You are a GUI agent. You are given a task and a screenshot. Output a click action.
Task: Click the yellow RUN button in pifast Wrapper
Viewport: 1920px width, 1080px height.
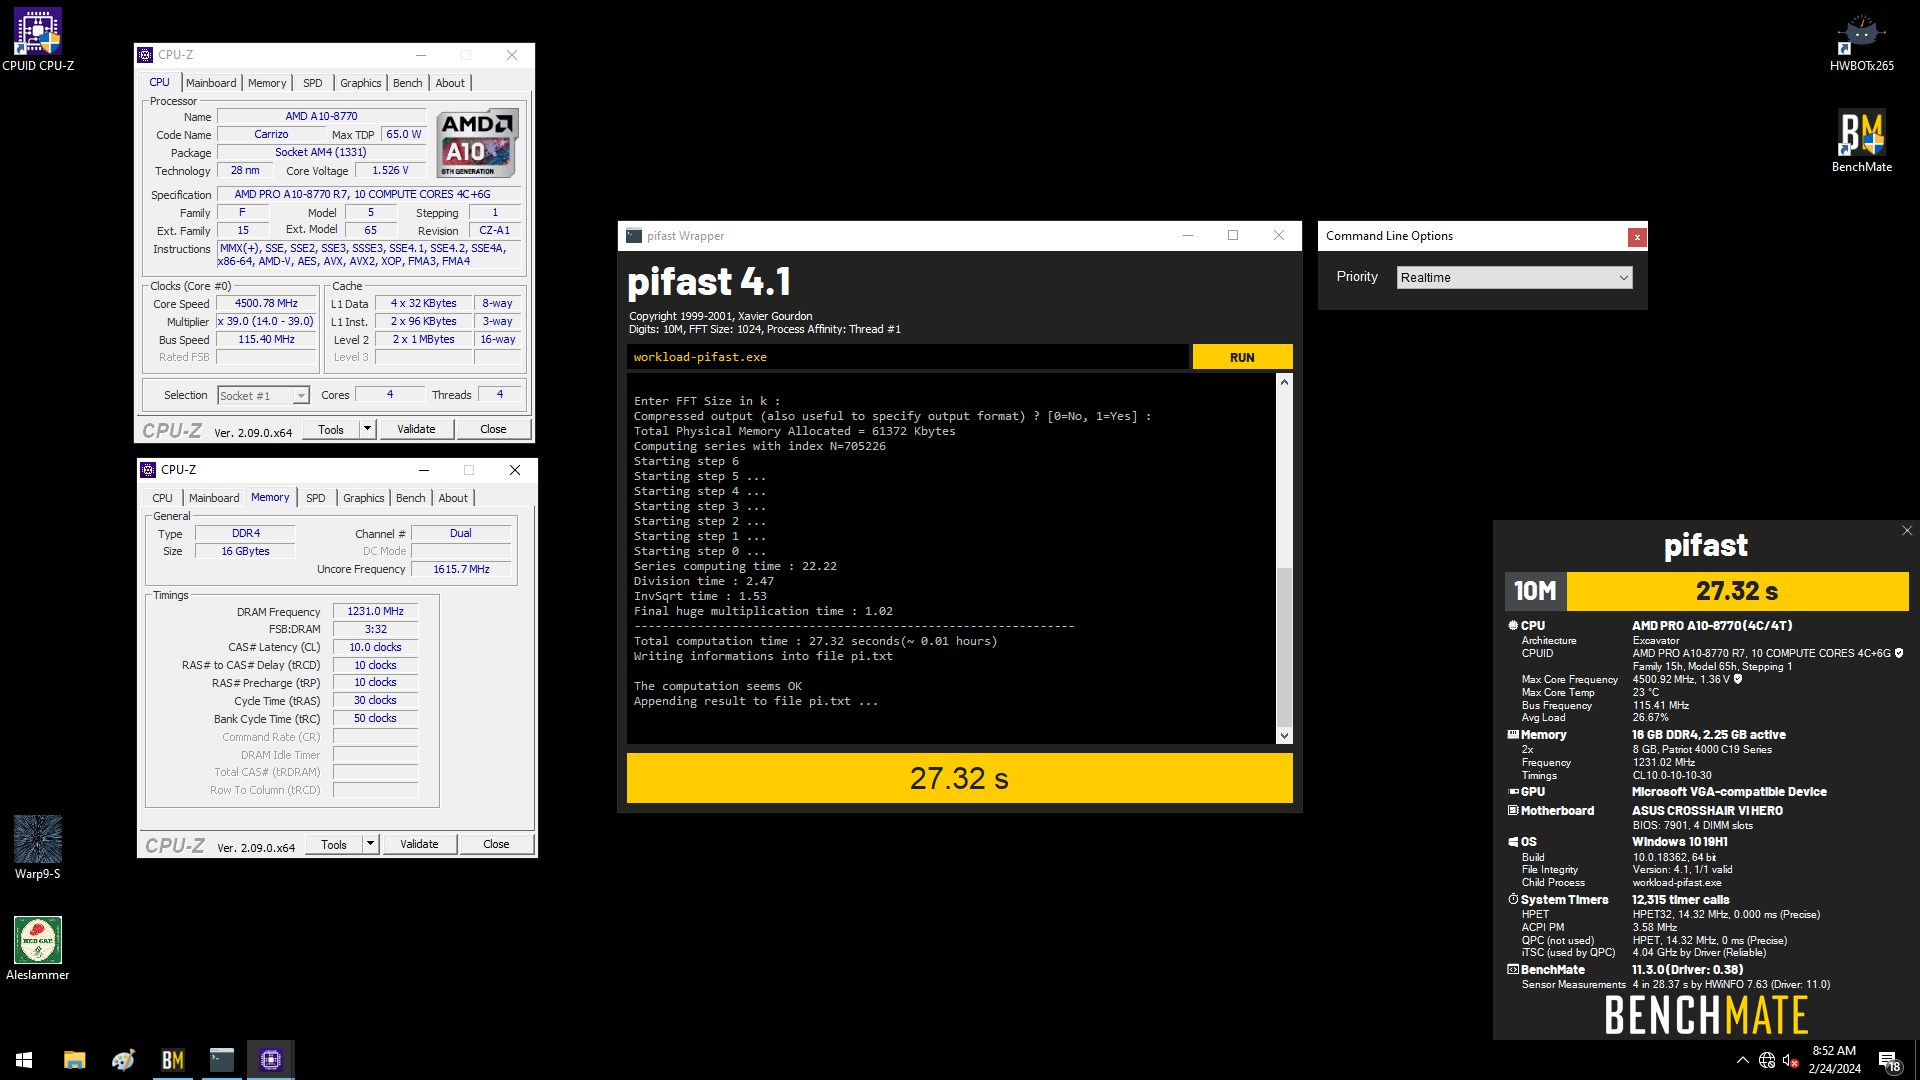1242,357
